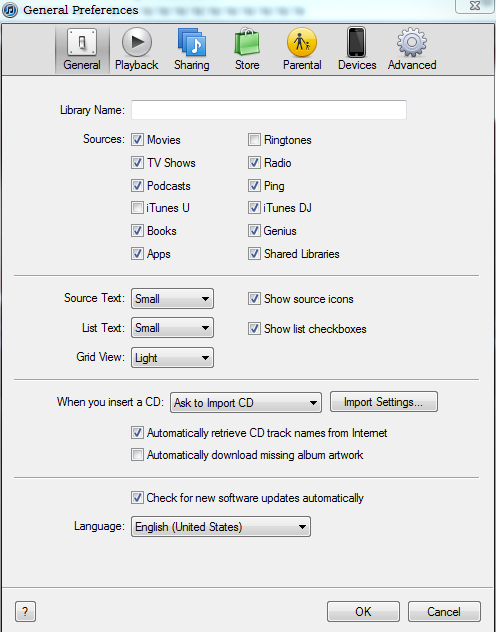Click the help question mark button
The height and width of the screenshot is (632, 496).
[x=25, y=612]
